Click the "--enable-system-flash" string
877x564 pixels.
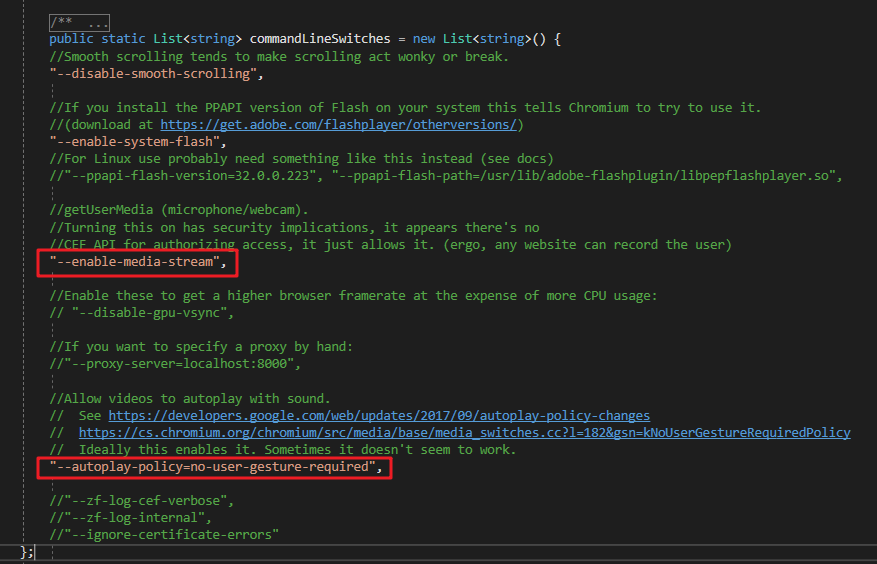[x=135, y=142]
